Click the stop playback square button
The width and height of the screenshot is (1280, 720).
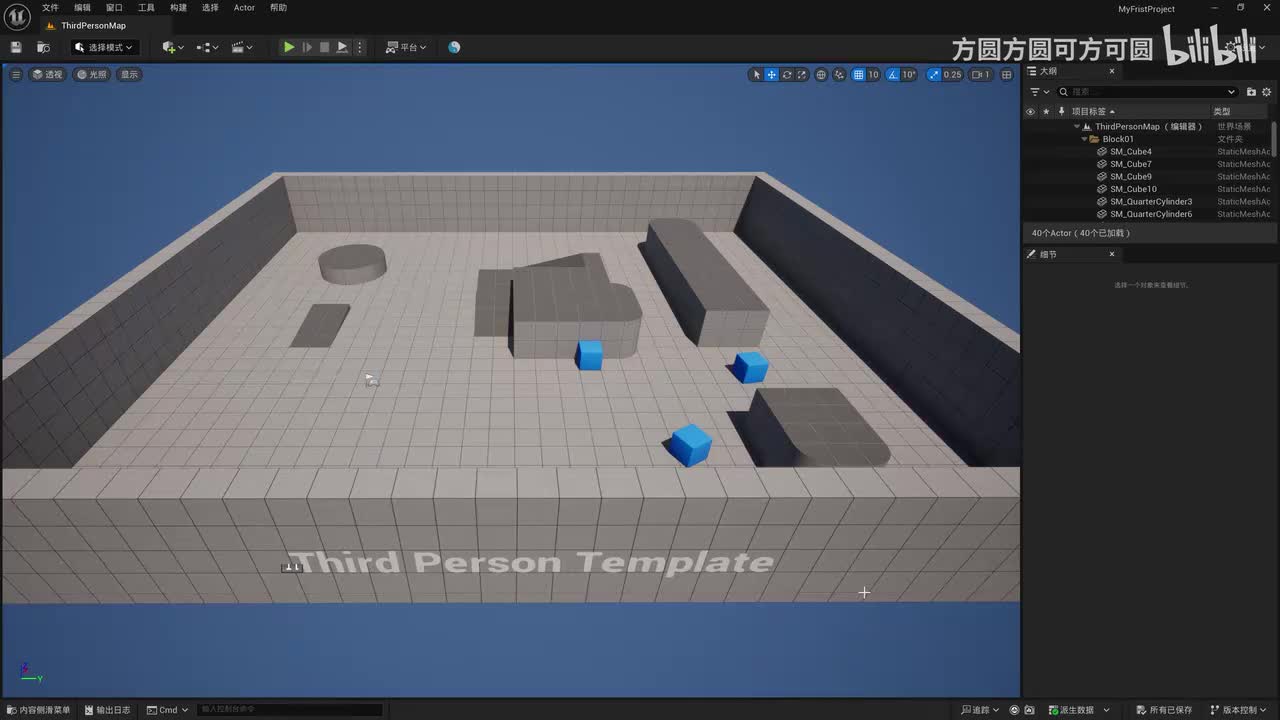click(x=324, y=47)
